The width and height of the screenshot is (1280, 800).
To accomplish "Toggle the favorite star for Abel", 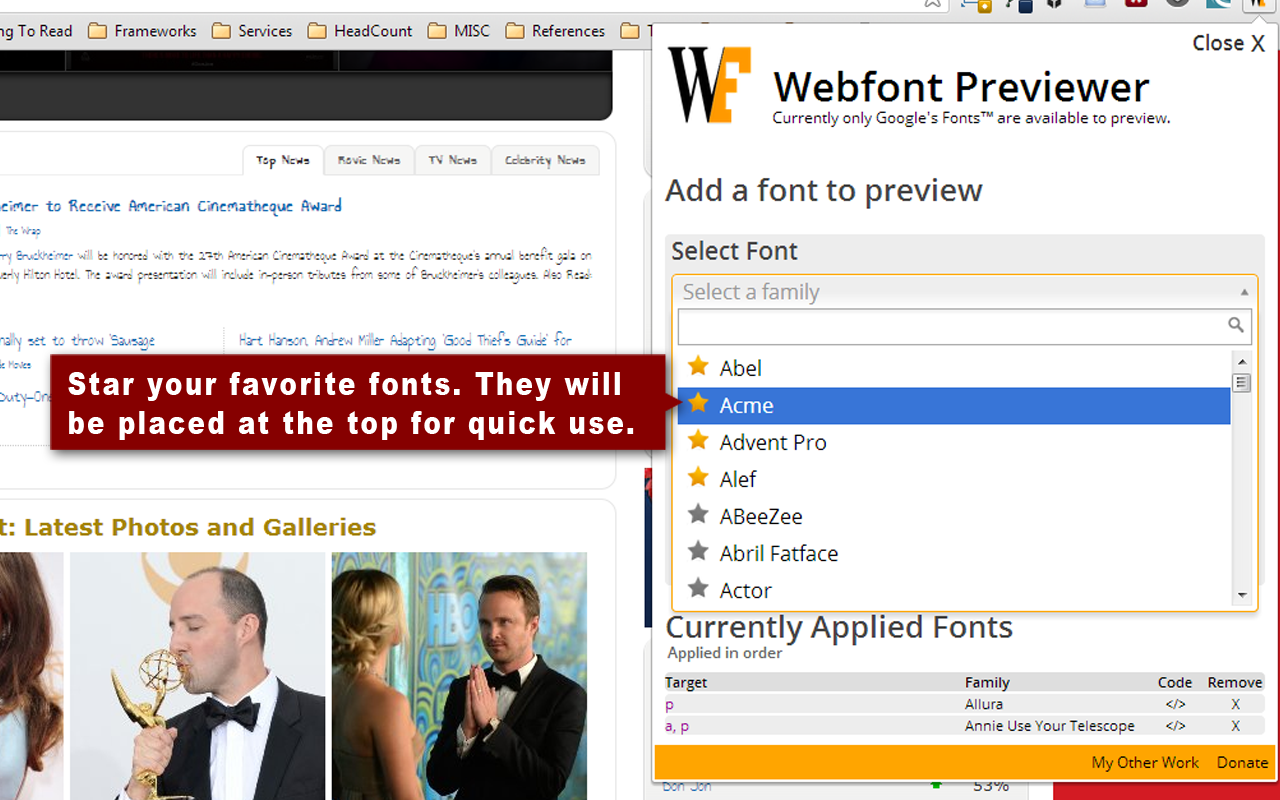I will (698, 366).
